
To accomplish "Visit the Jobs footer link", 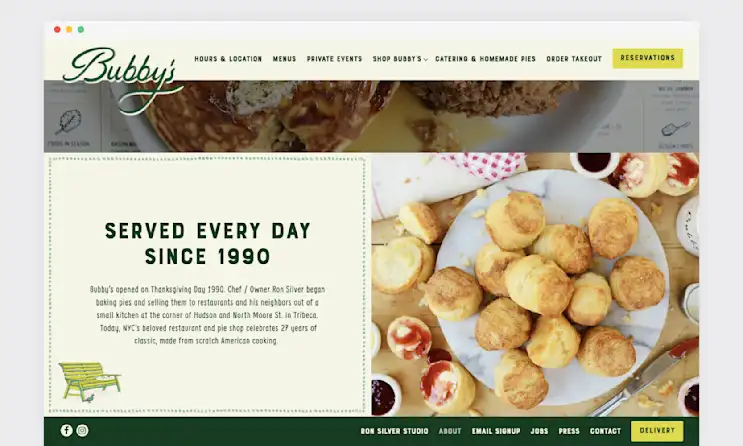I will pos(539,431).
